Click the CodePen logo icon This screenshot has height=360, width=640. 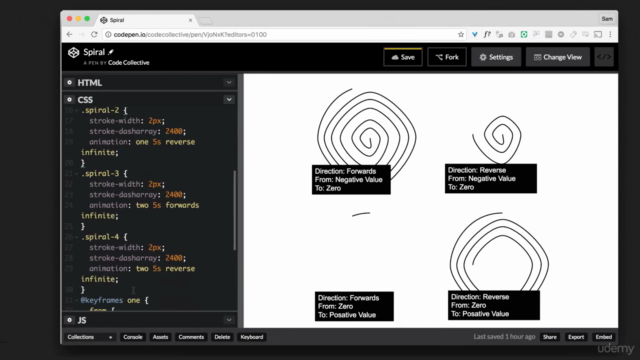(73, 53)
